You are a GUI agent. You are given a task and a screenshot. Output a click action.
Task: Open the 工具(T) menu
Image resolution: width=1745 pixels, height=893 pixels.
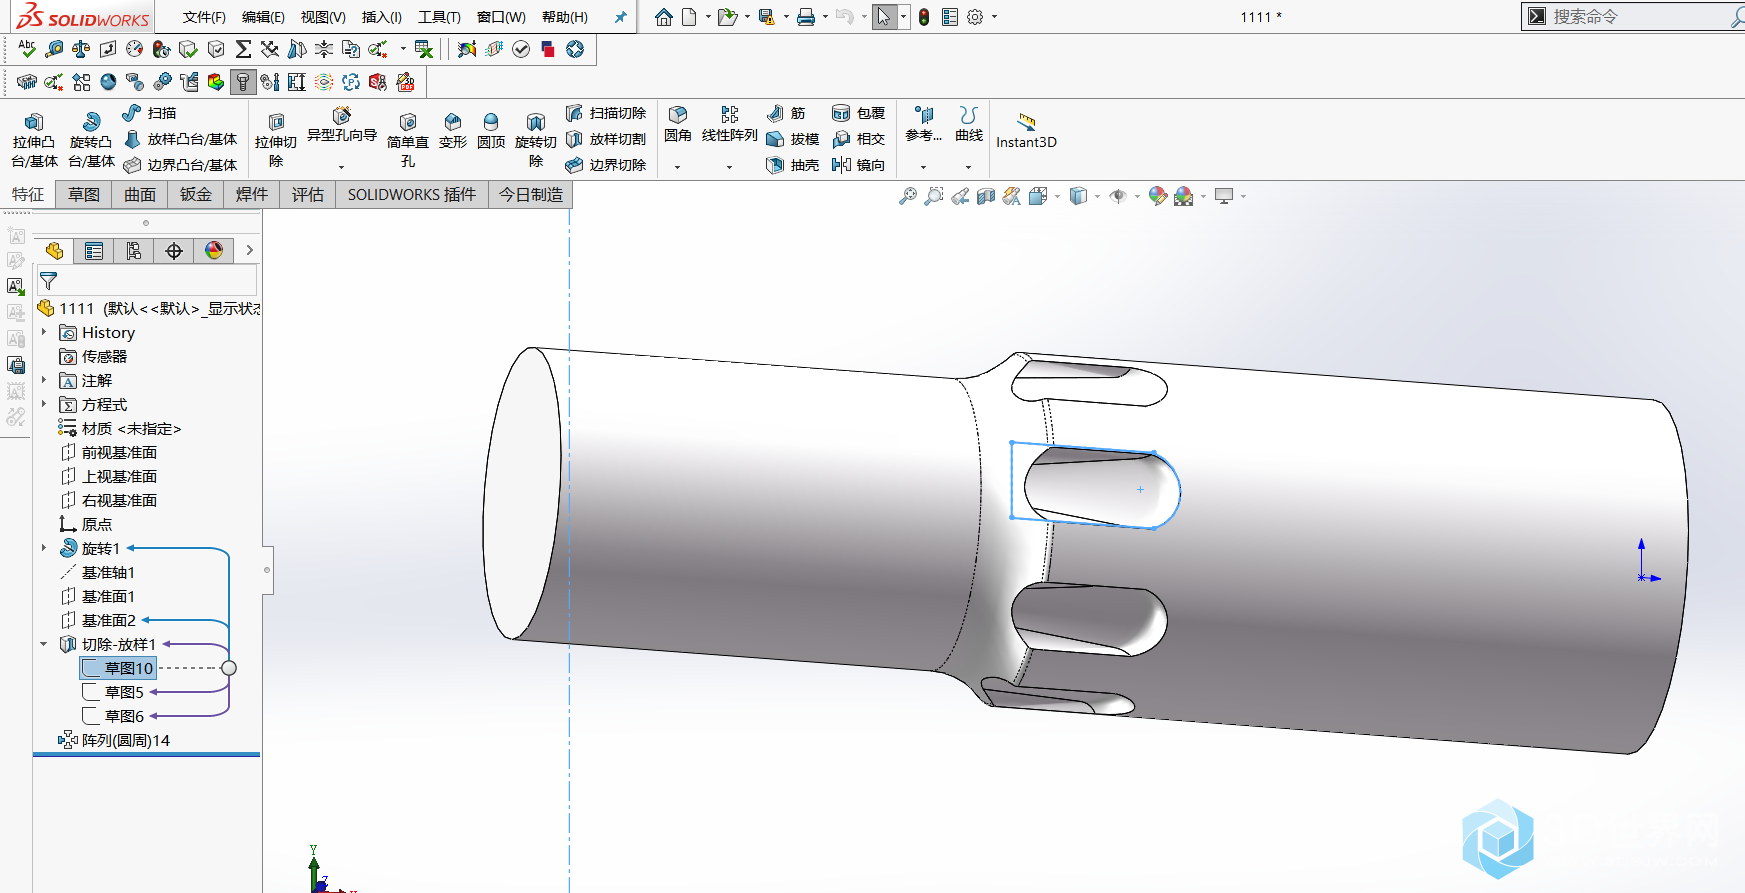click(439, 17)
